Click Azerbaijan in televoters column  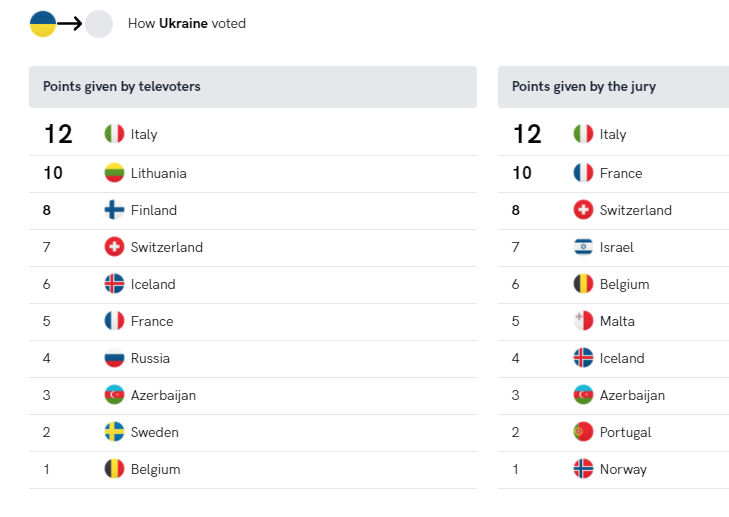pyautogui.click(x=163, y=396)
